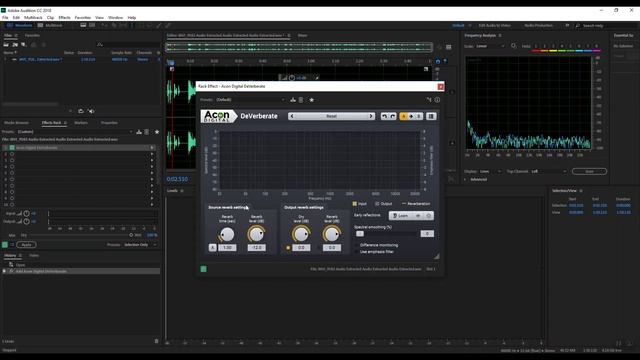Toggle the green power button in Rack Effect dialog
Screen dimensions: 640x360
pos(203,269)
